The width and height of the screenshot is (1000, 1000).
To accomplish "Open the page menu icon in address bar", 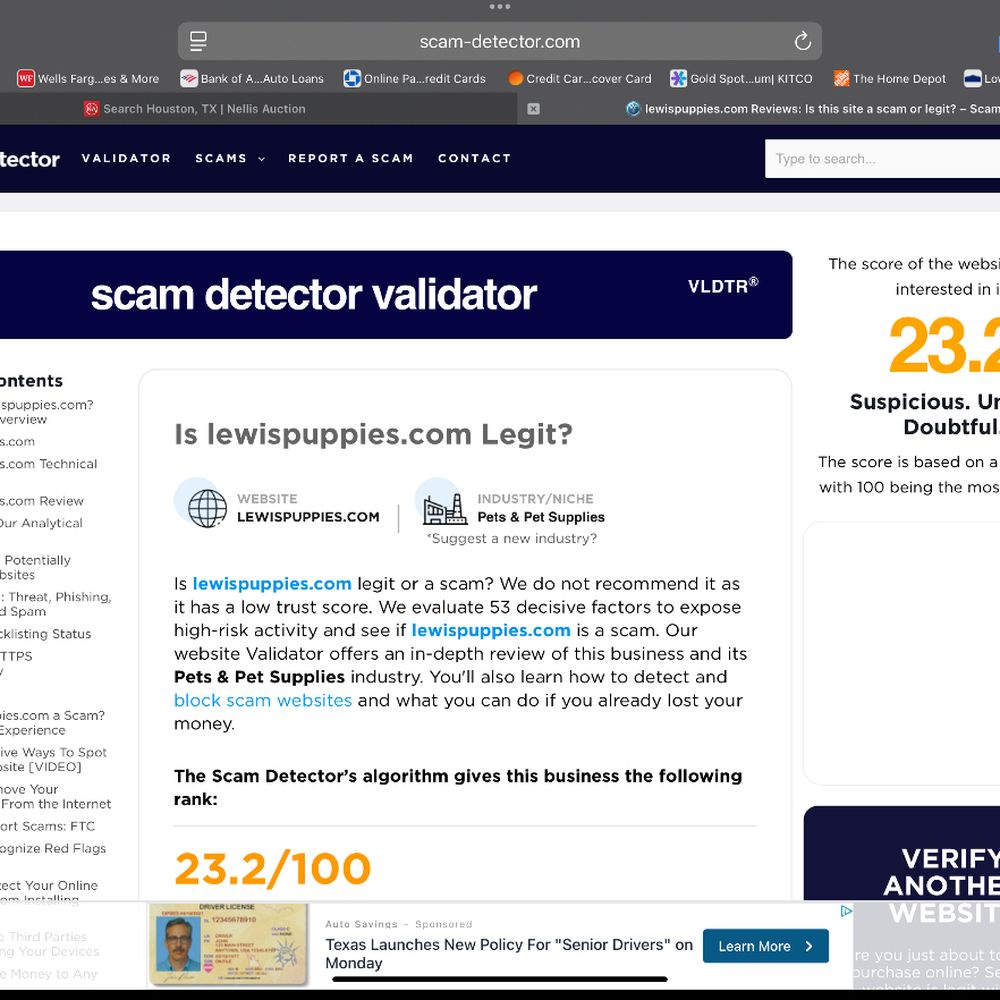I will pos(198,41).
